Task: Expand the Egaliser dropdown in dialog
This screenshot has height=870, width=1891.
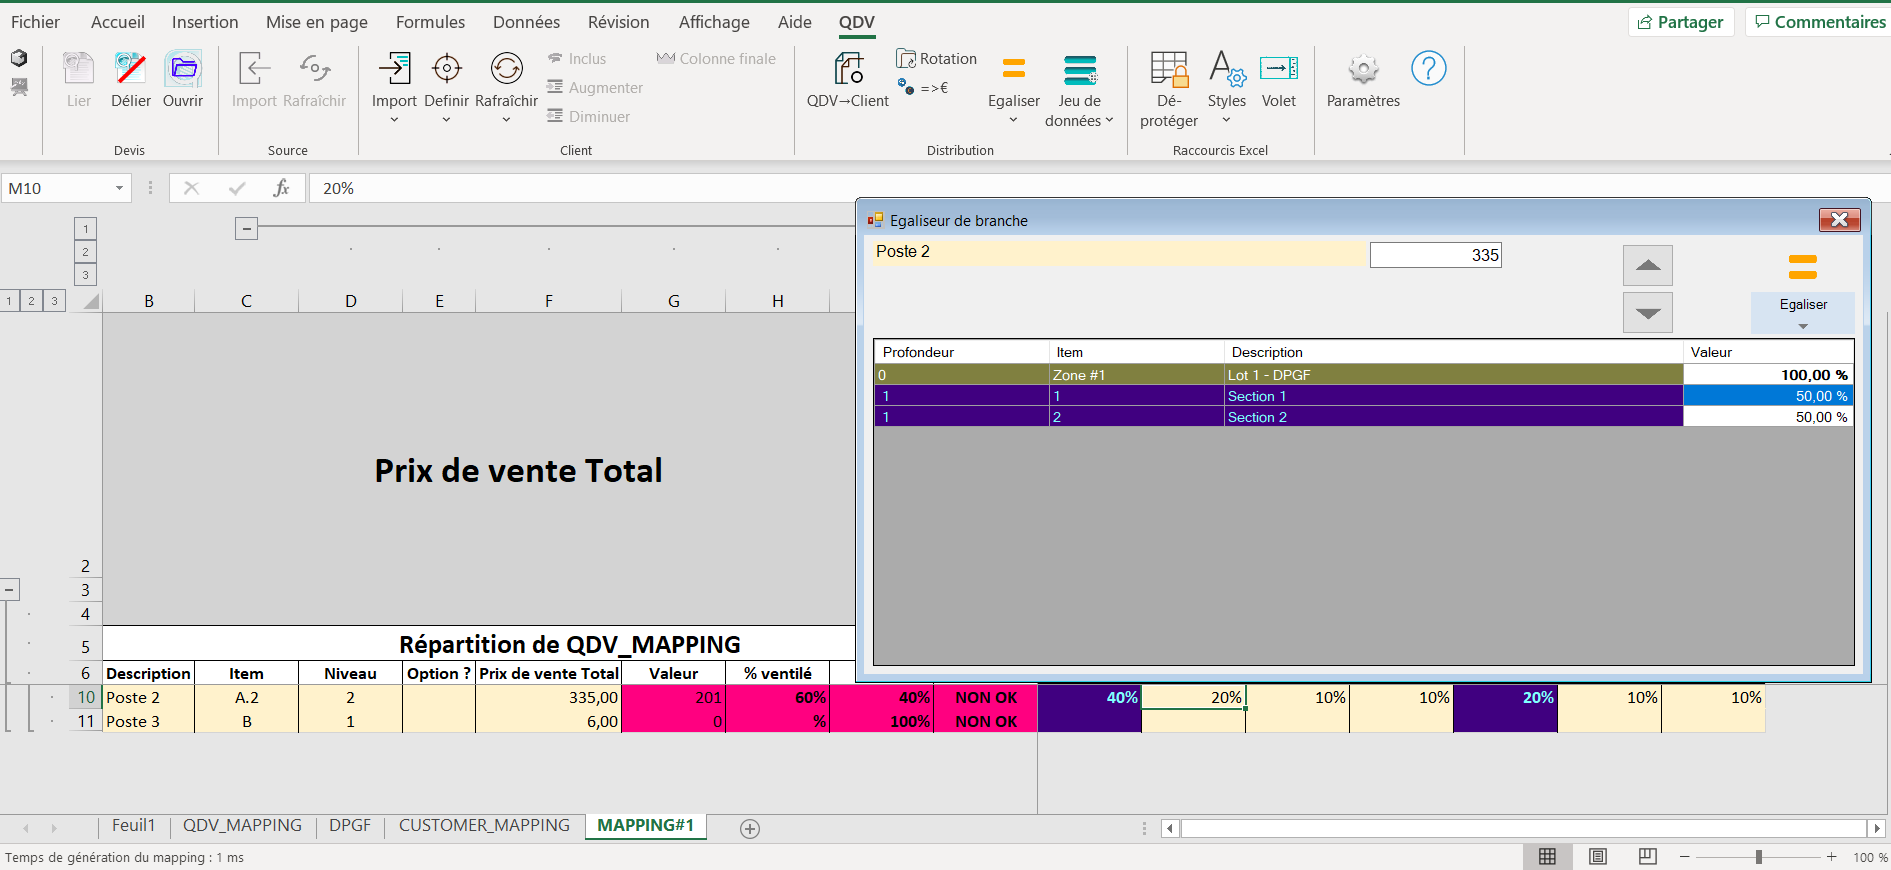Action: [1802, 326]
